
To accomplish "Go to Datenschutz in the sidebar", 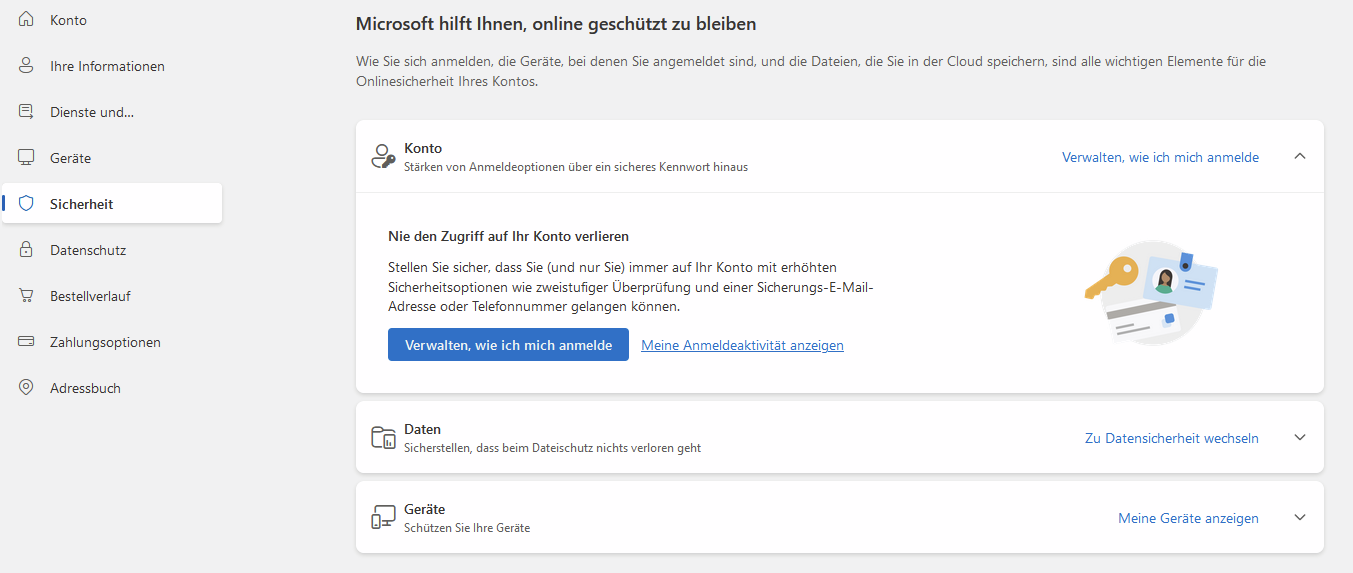I will coord(88,250).
